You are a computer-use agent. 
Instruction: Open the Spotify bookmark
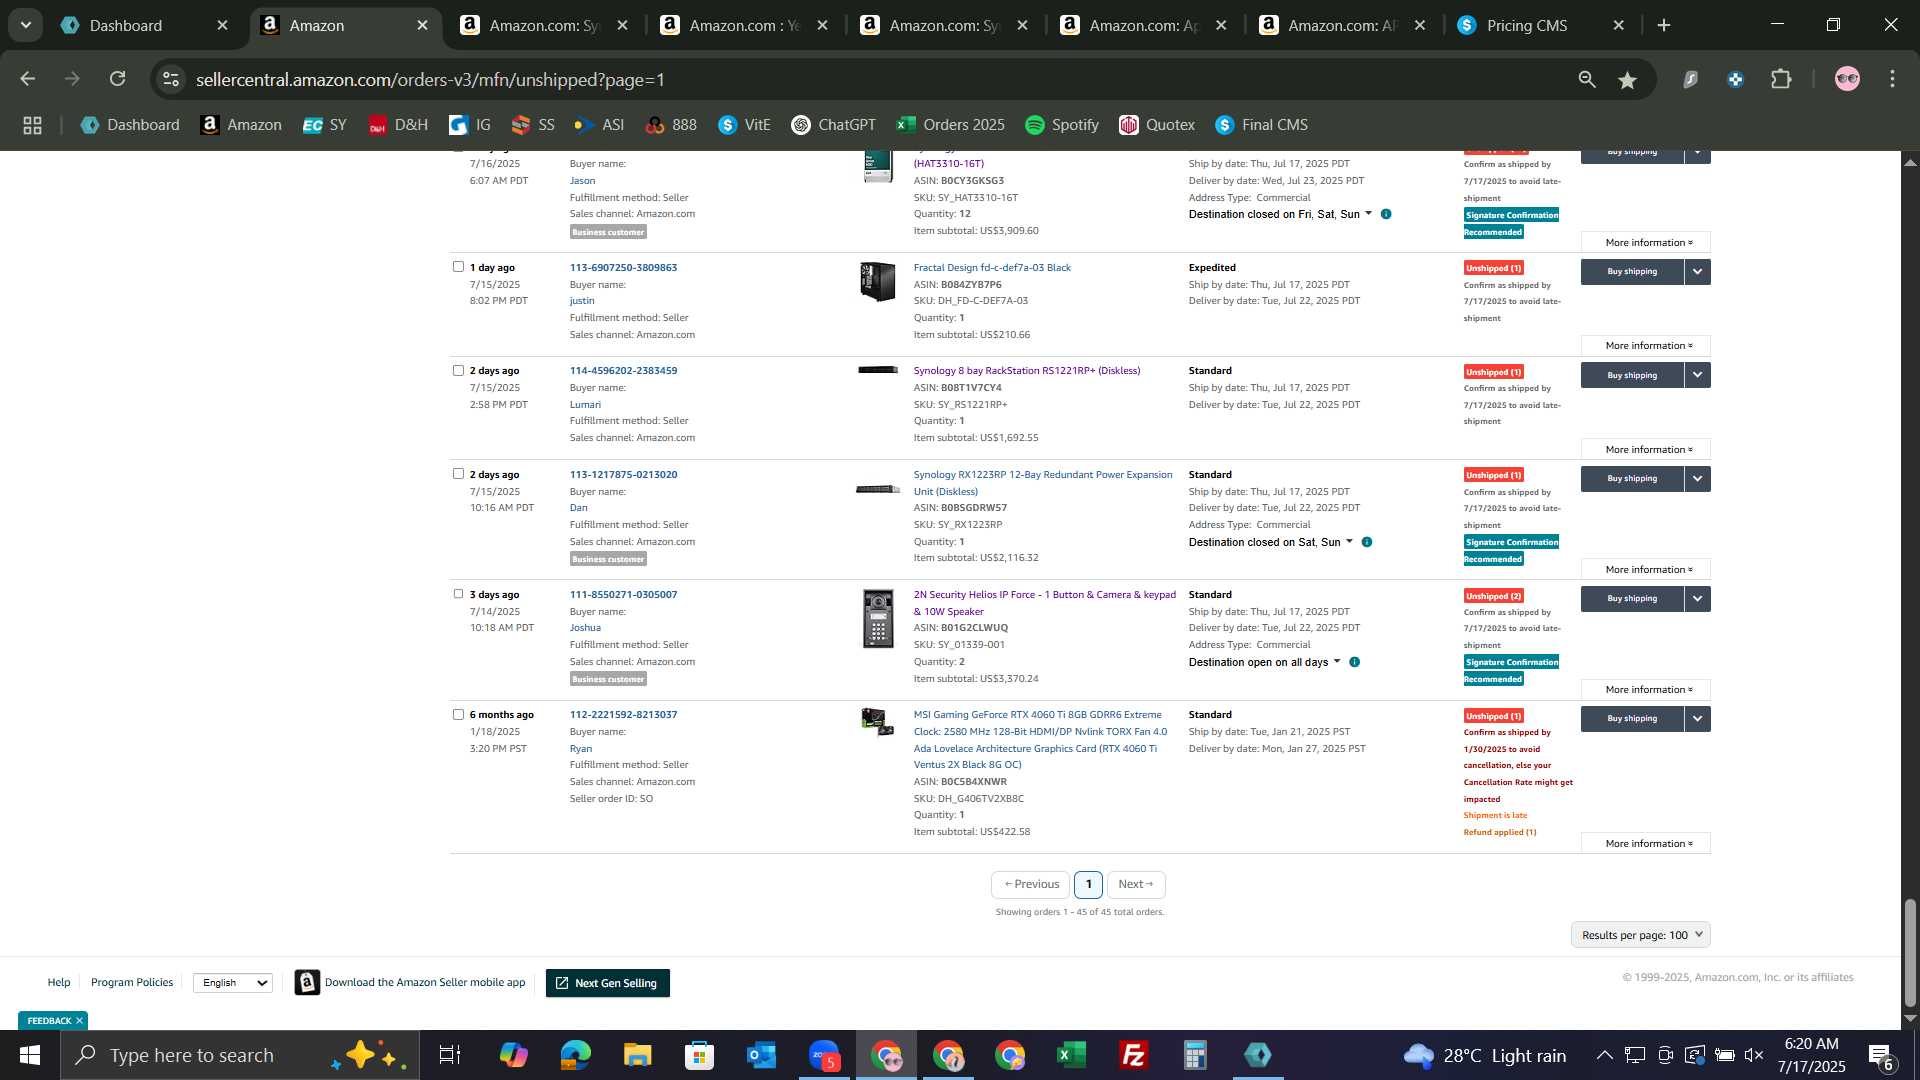point(1062,125)
